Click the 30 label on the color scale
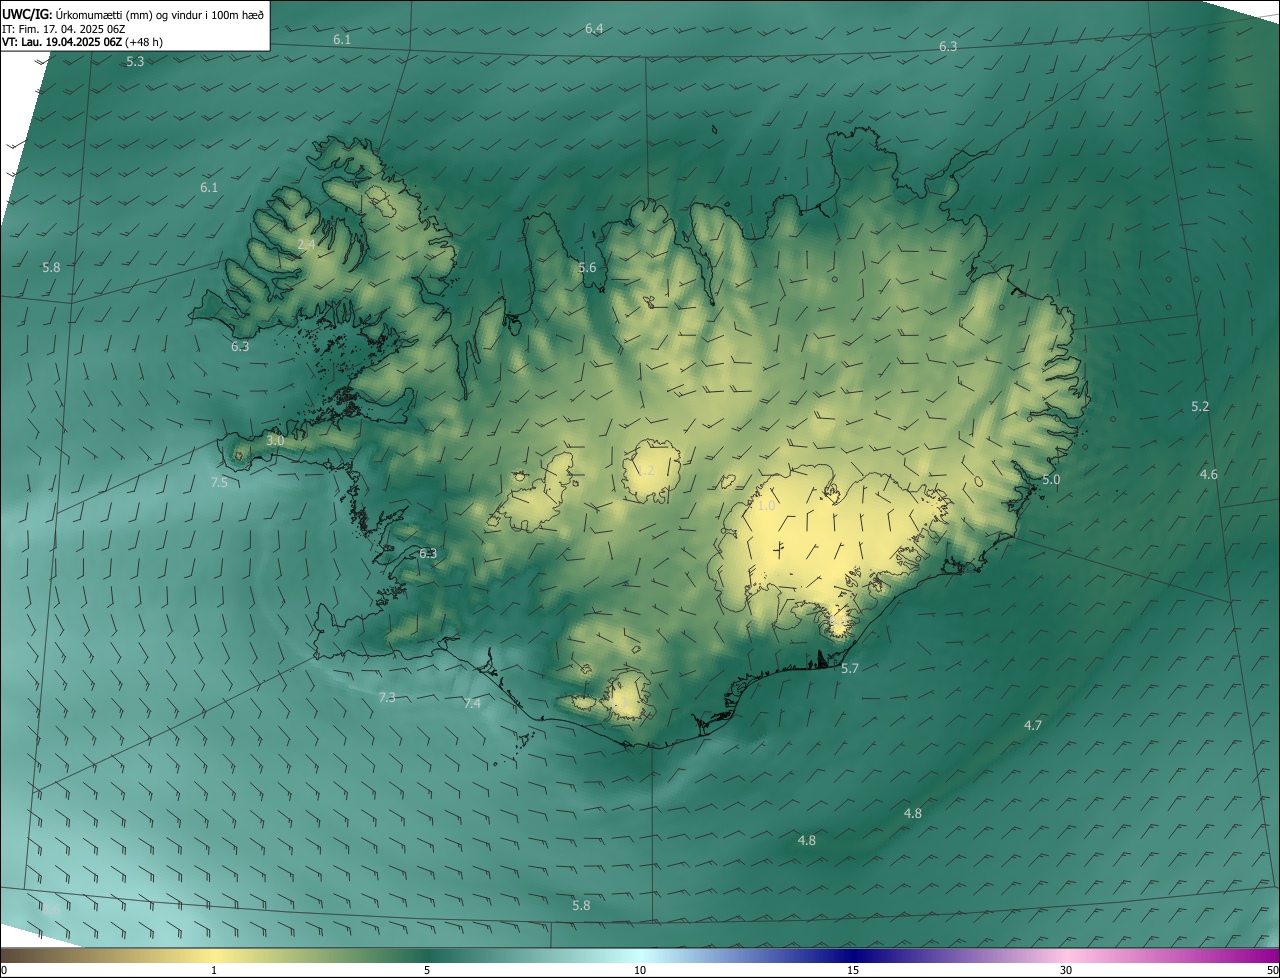1280x978 pixels. click(1066, 970)
